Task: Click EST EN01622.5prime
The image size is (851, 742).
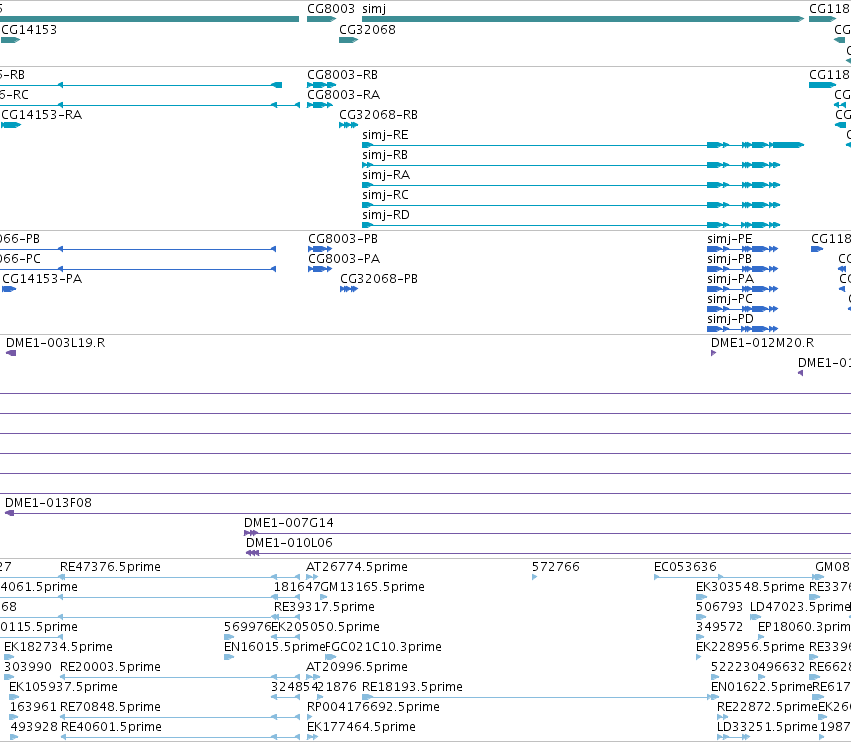Action: tap(761, 687)
